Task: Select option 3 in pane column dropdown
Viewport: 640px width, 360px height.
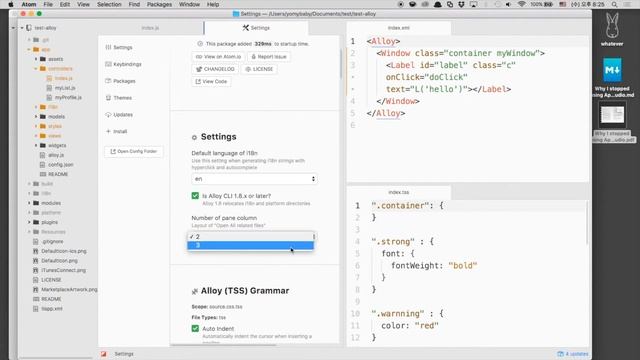Action: (250, 245)
